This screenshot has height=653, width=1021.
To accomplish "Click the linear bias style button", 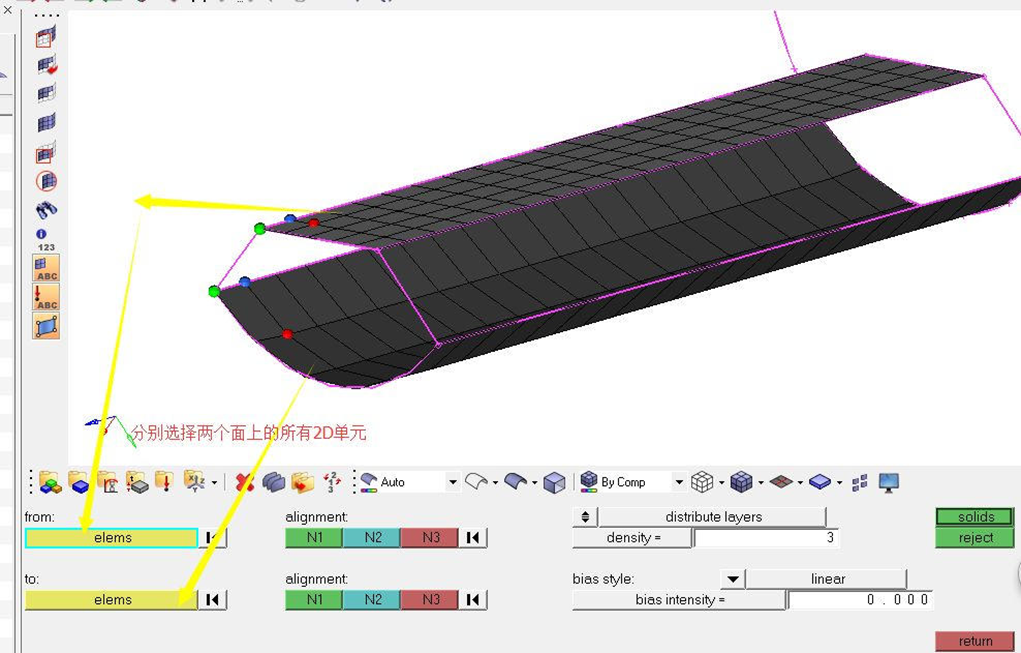I will coord(826,579).
